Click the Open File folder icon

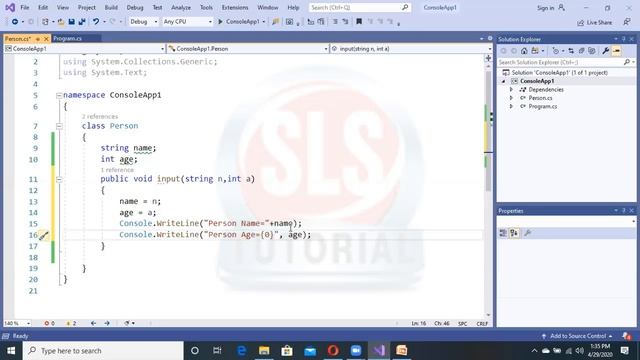click(x=60, y=22)
